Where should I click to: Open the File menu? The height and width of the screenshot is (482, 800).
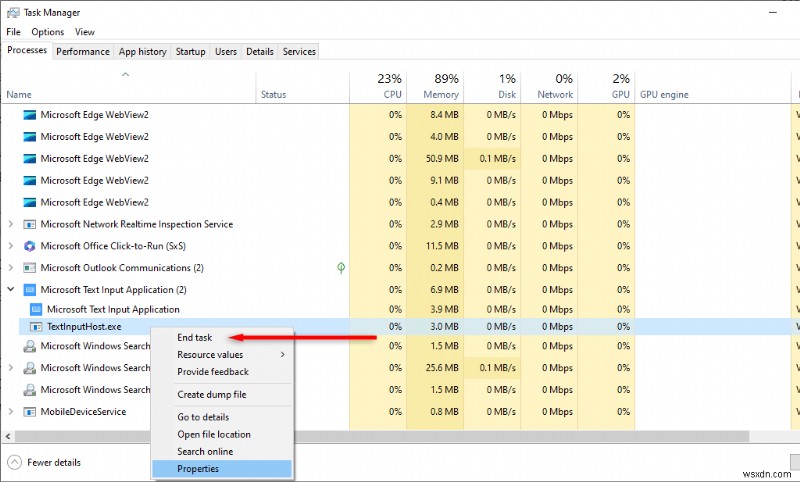13,32
